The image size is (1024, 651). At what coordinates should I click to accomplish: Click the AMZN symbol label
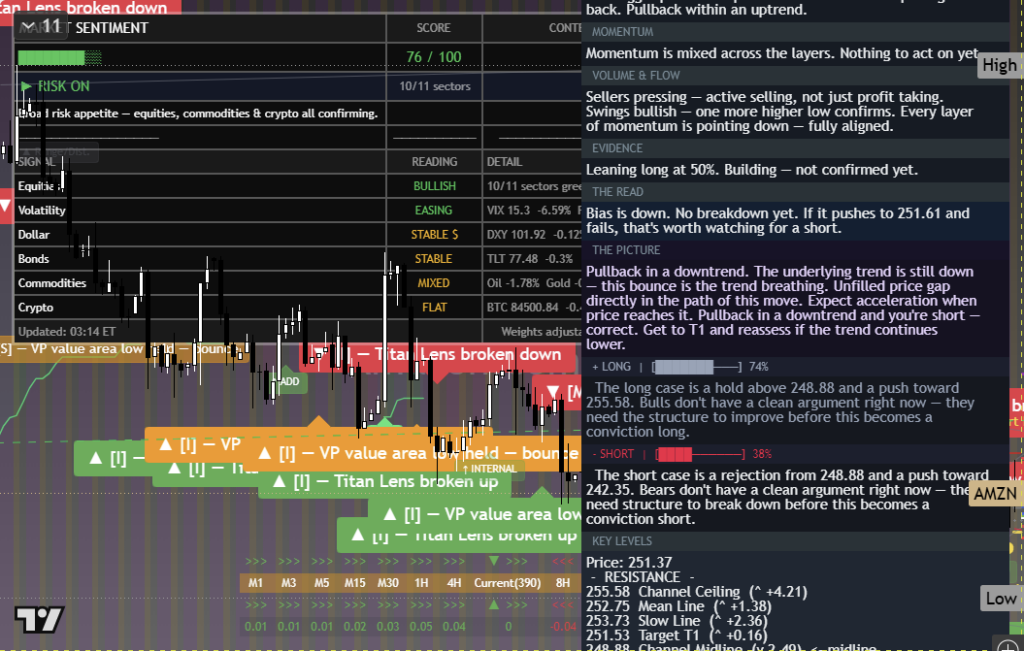[x=995, y=494]
